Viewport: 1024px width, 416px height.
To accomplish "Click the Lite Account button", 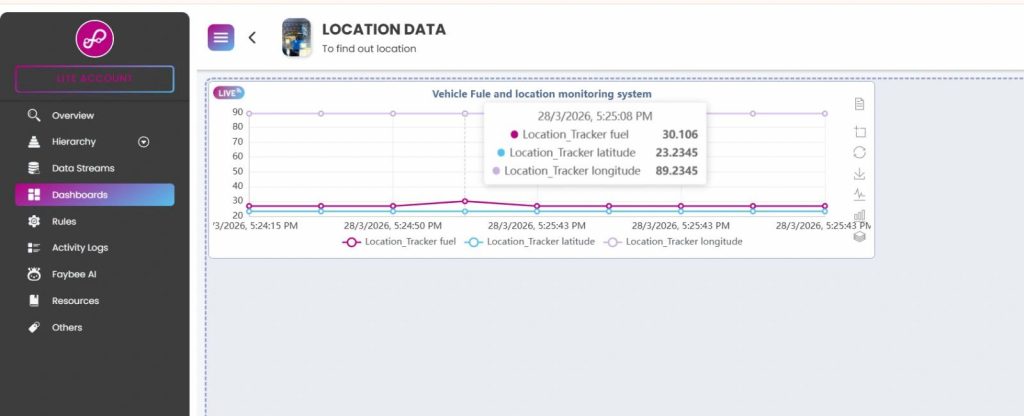I will click(x=94, y=78).
